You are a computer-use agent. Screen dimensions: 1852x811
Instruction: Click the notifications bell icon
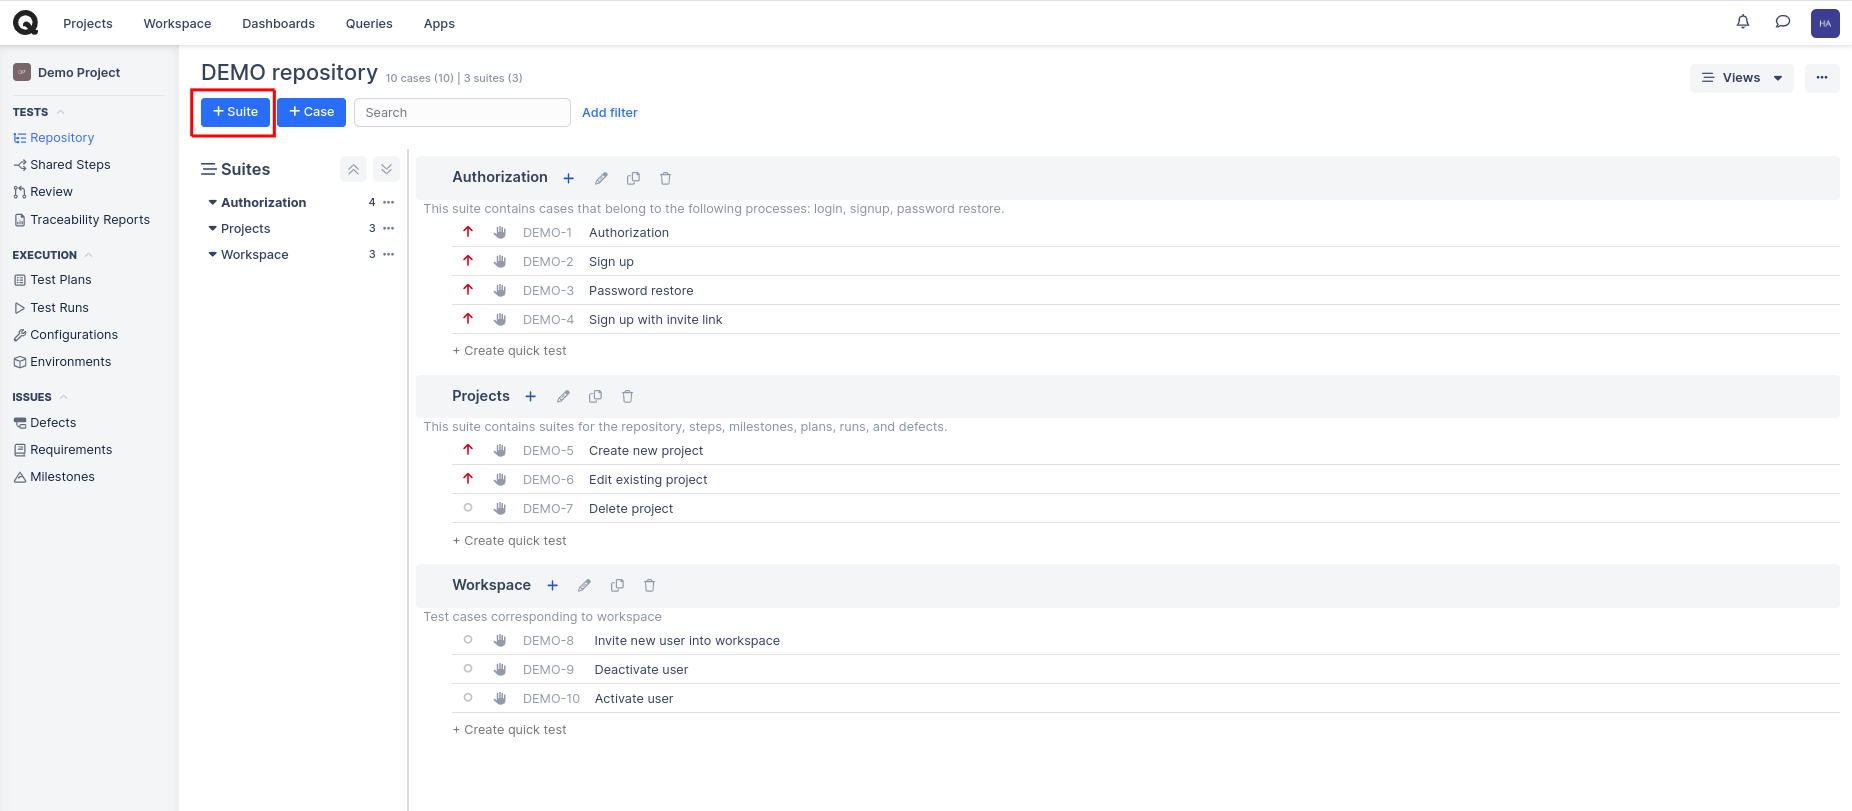pyautogui.click(x=1743, y=22)
